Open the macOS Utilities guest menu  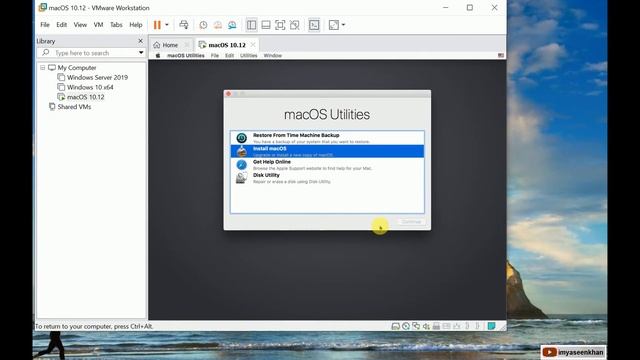pos(186,56)
